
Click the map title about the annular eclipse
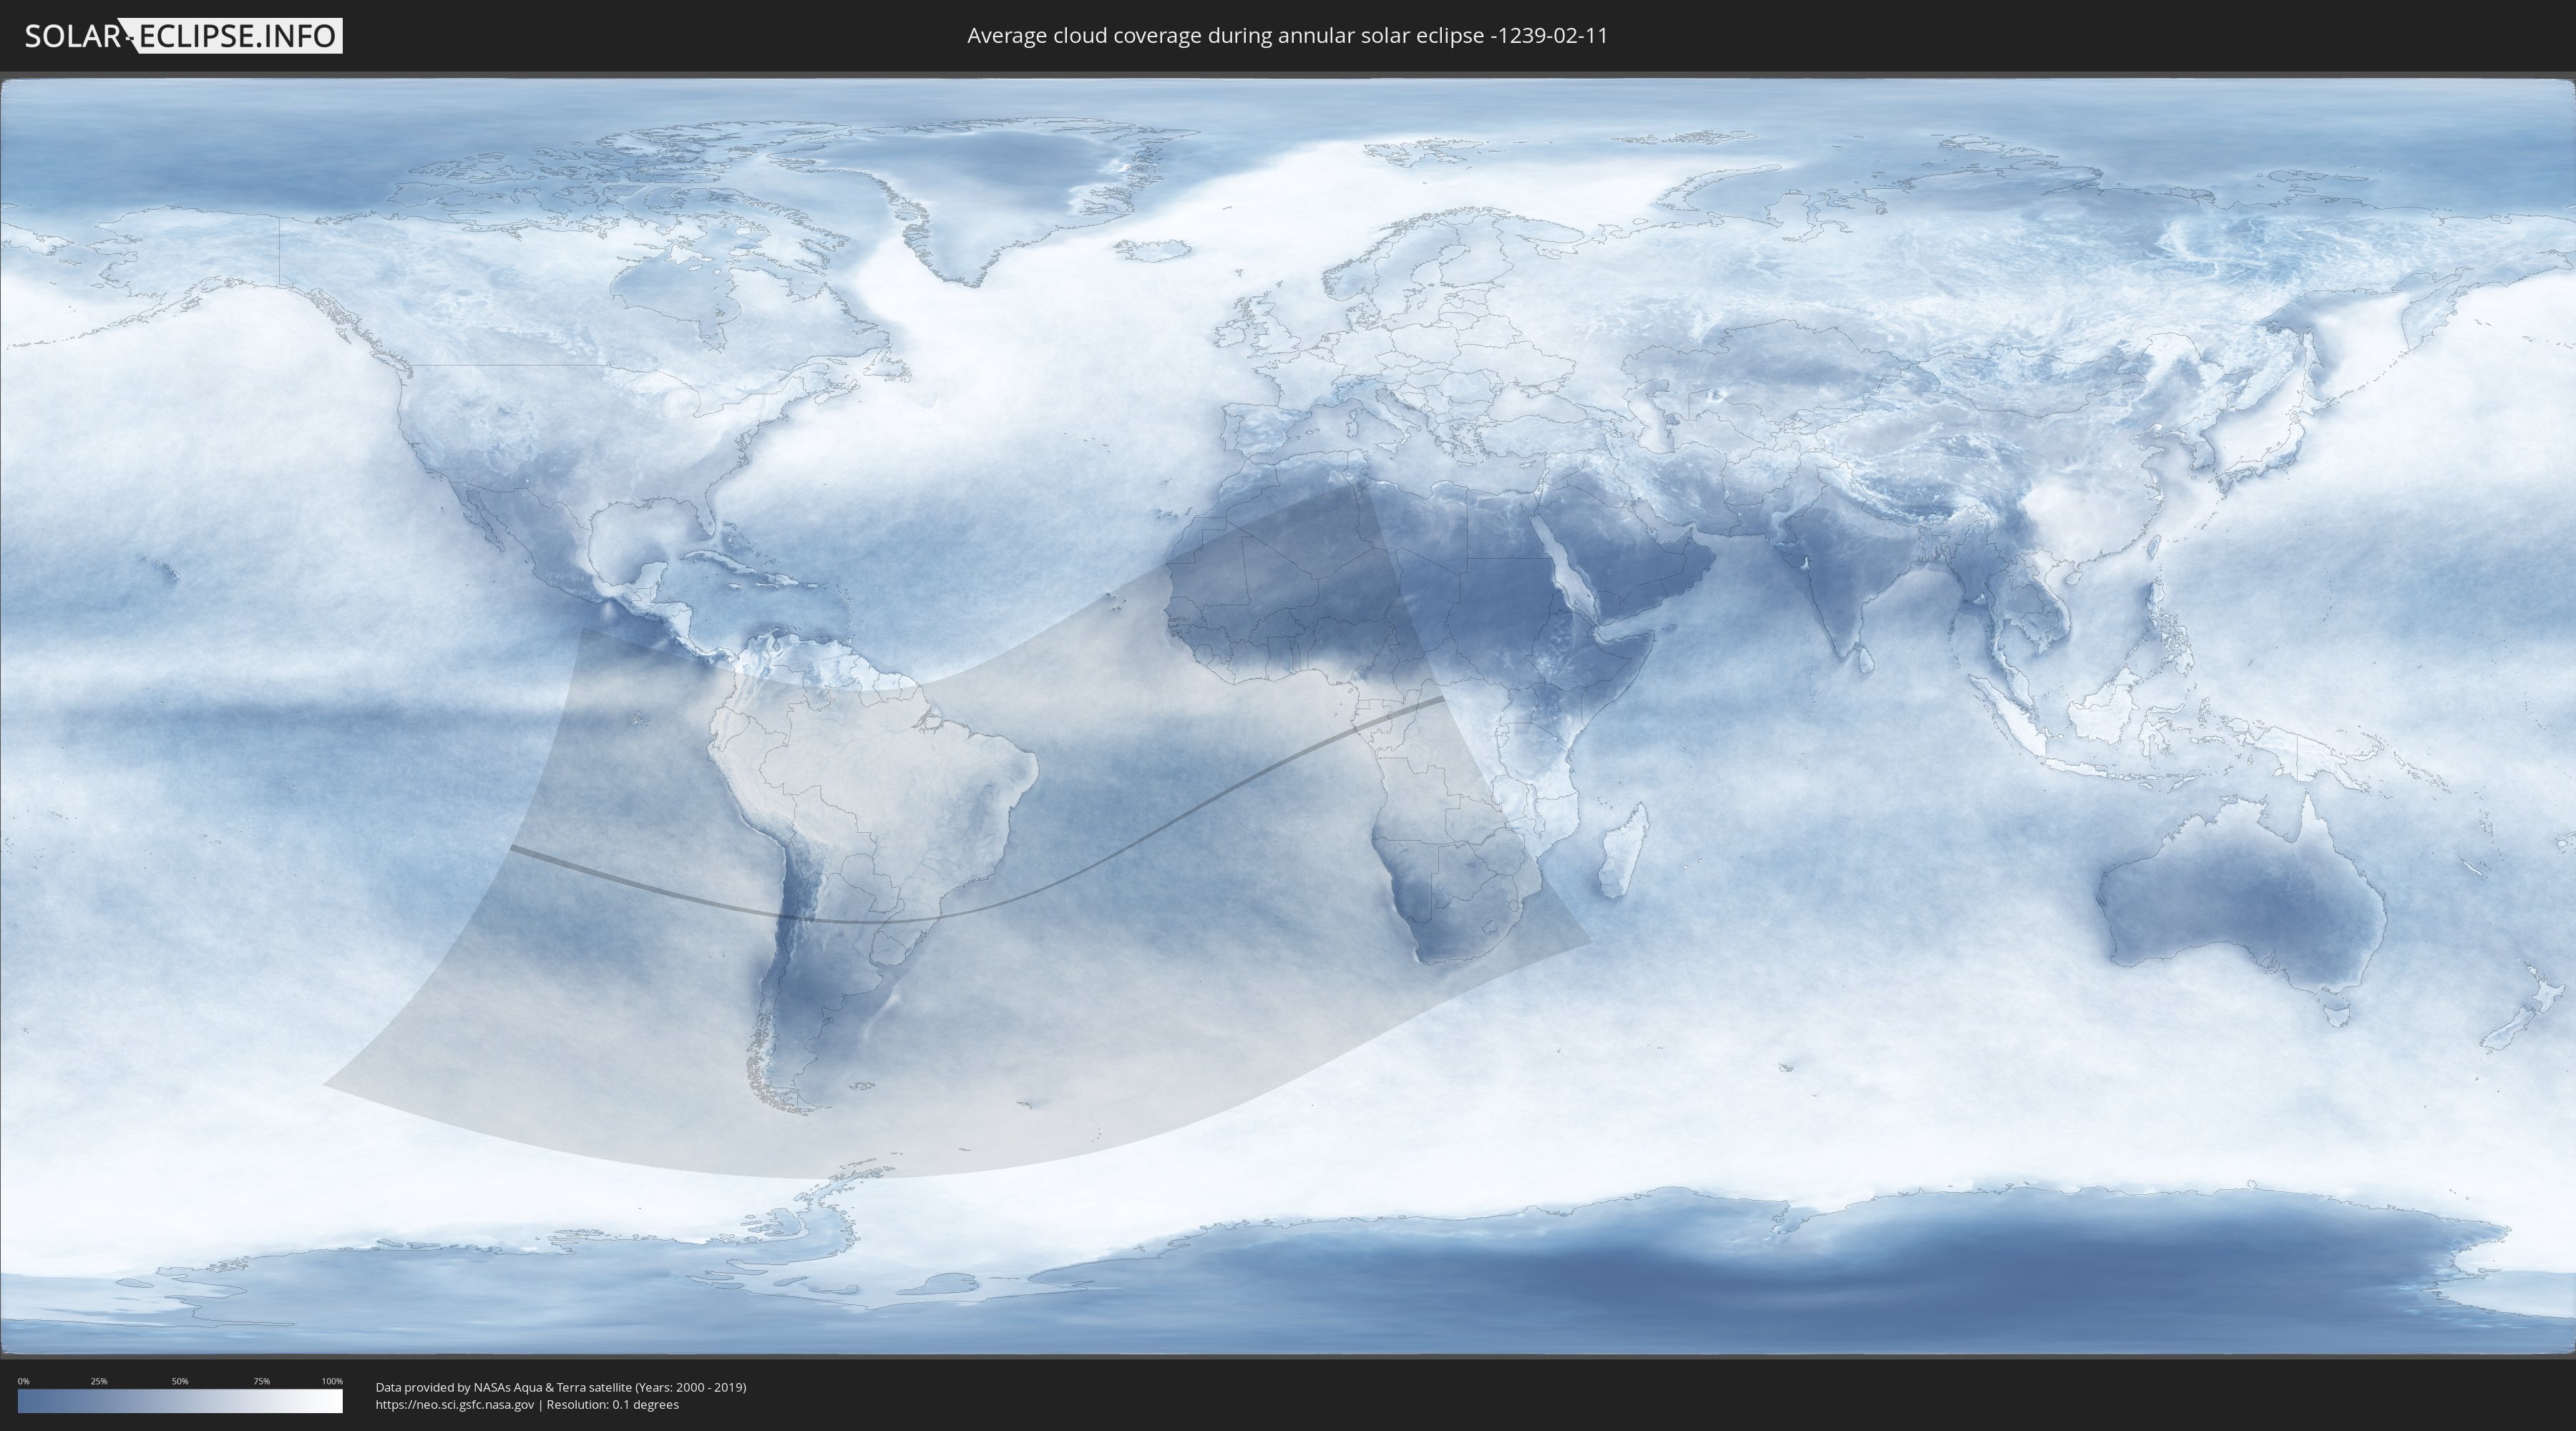click(x=1287, y=36)
